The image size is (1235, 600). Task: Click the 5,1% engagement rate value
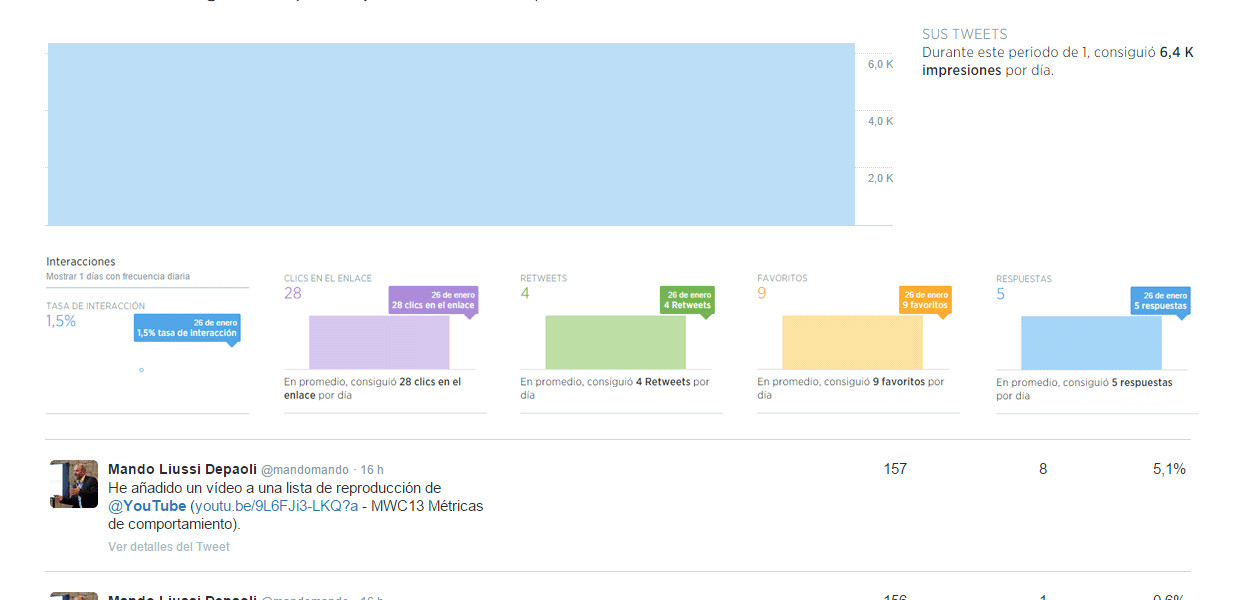[x=1169, y=469]
